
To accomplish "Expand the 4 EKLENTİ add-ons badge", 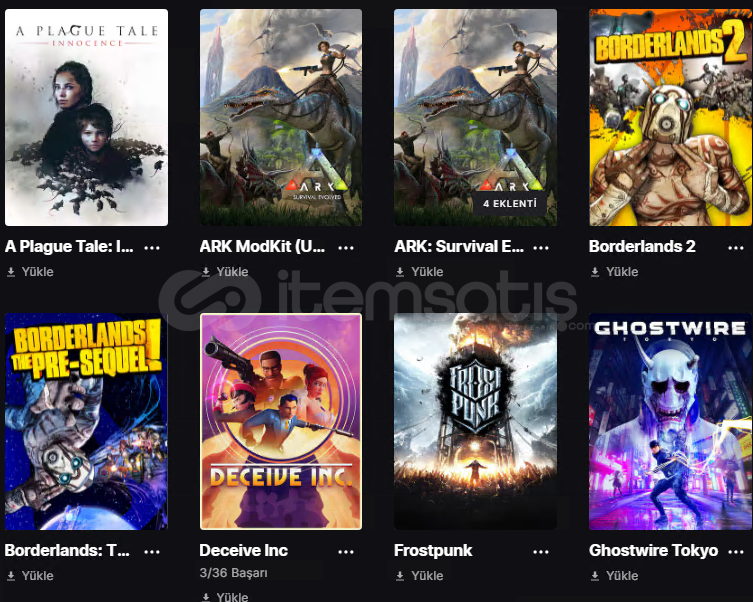I will 510,204.
